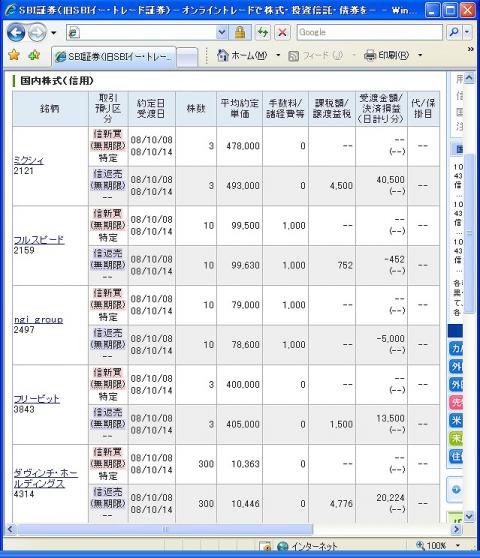Open a new blank browser tab
The height and width of the screenshot is (558, 480).
click(x=187, y=57)
